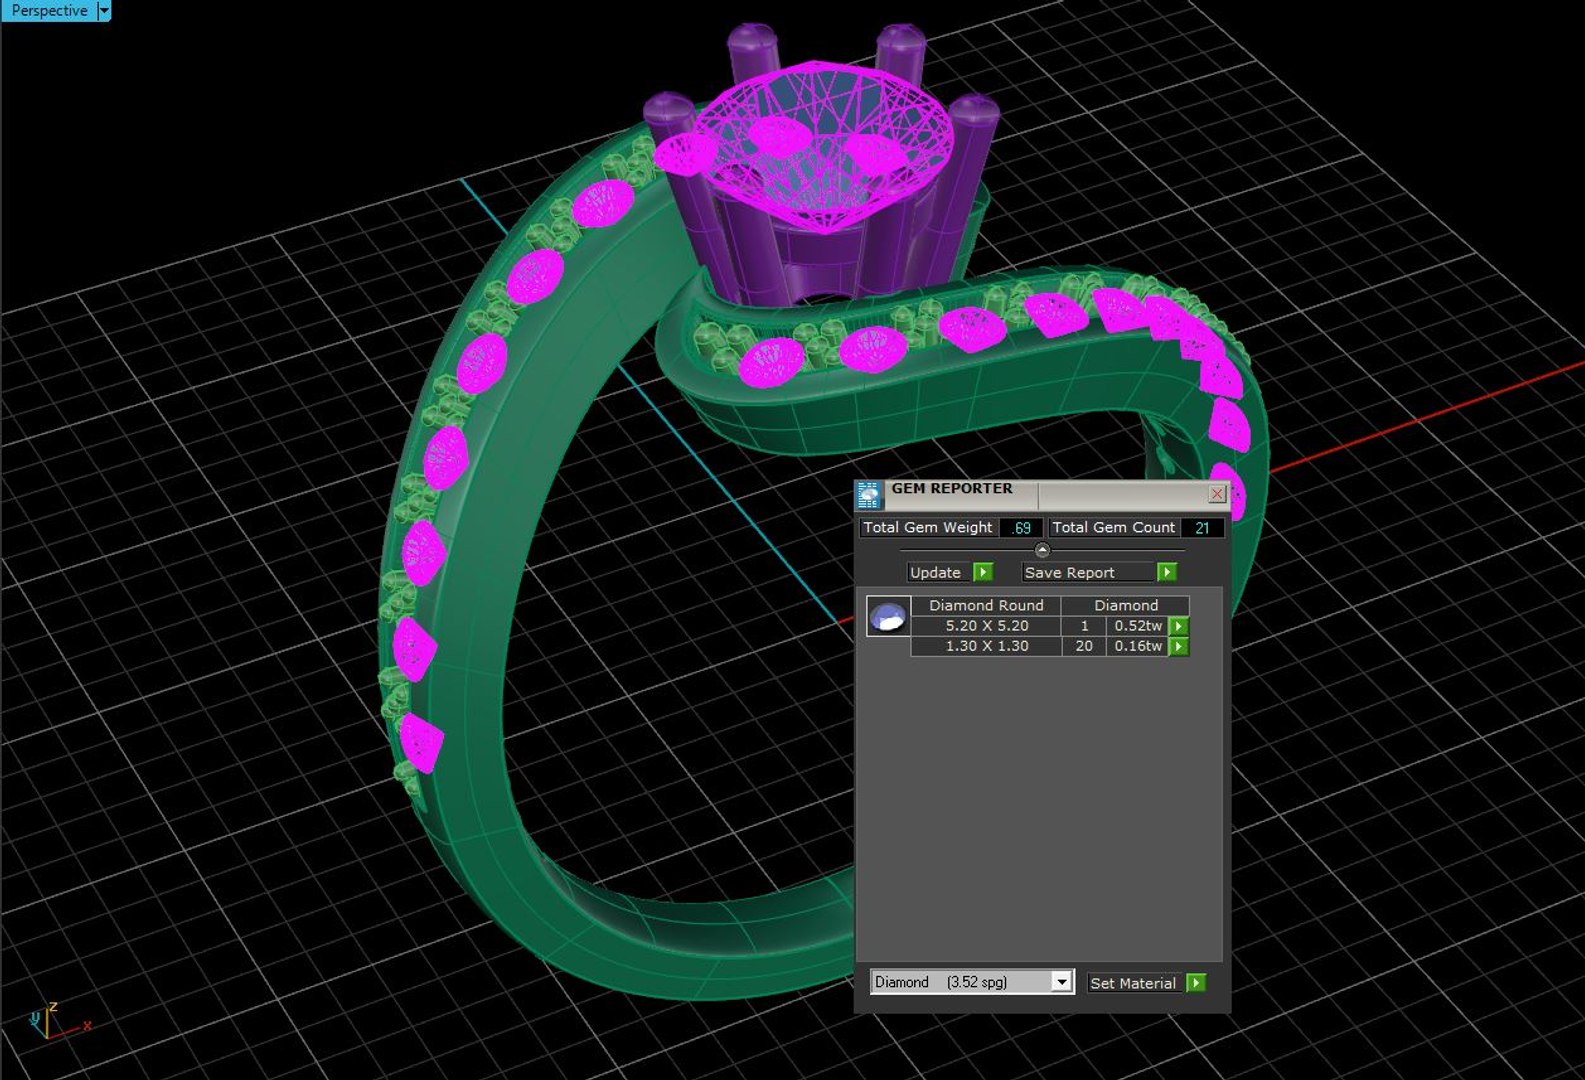
Task: Click green arrow beside 0.16tw row
Action: click(x=1179, y=646)
